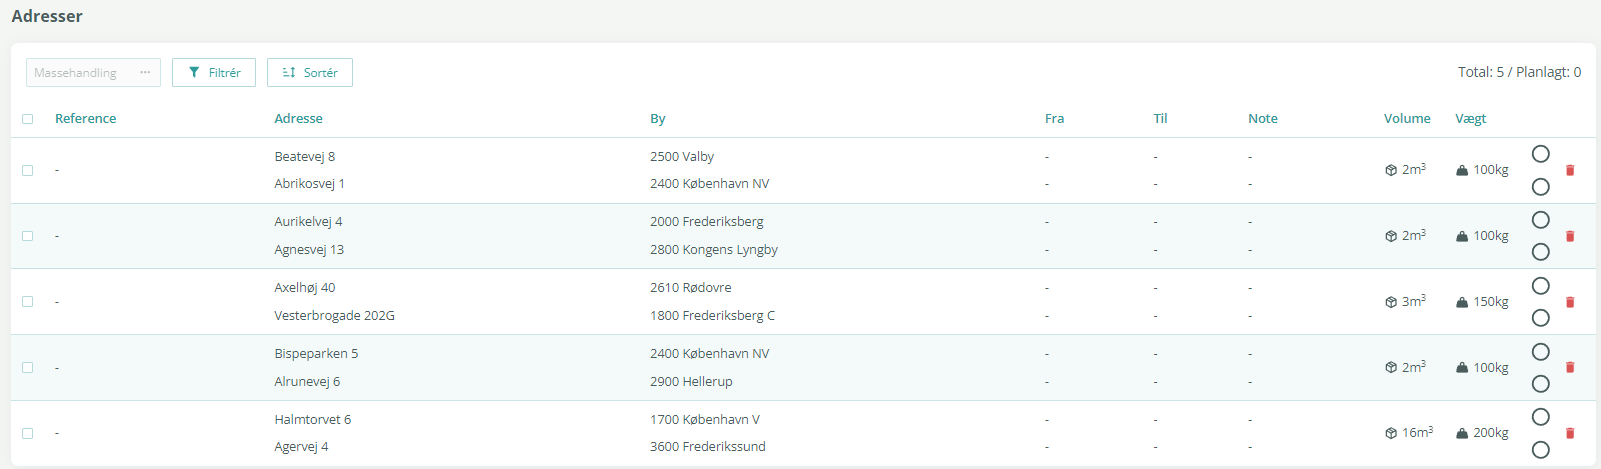This screenshot has width=1601, height=469.
Task: Click the 3m³ volume box icon
Action: (x=1391, y=302)
